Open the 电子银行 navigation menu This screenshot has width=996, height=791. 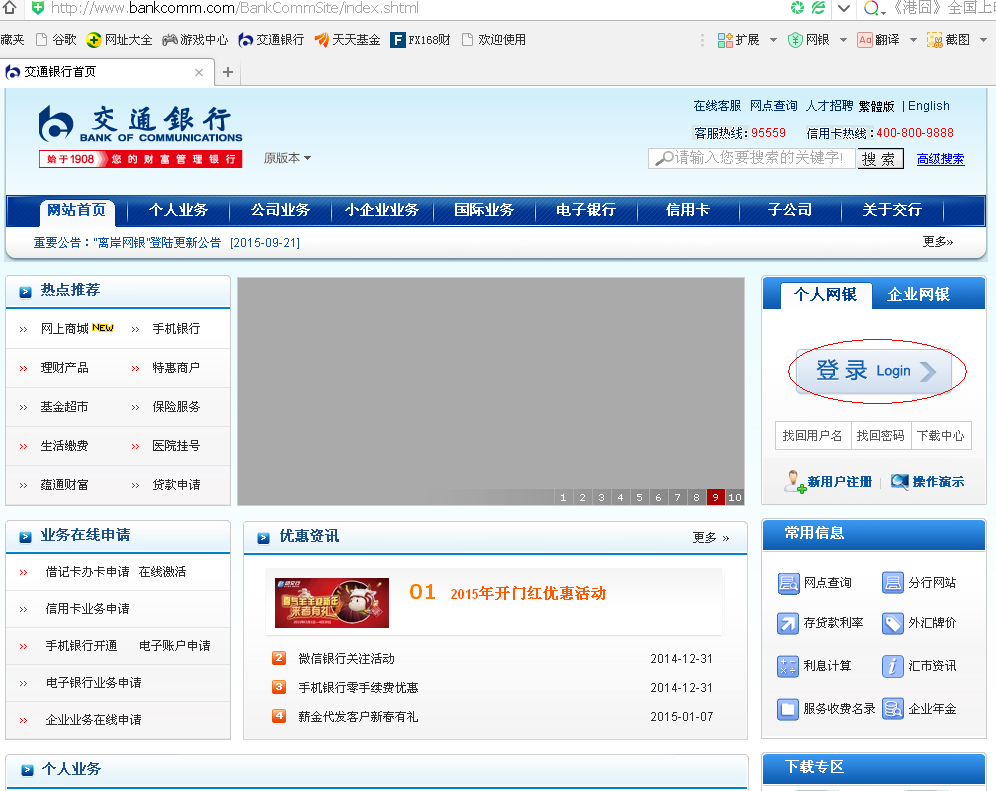[586, 210]
